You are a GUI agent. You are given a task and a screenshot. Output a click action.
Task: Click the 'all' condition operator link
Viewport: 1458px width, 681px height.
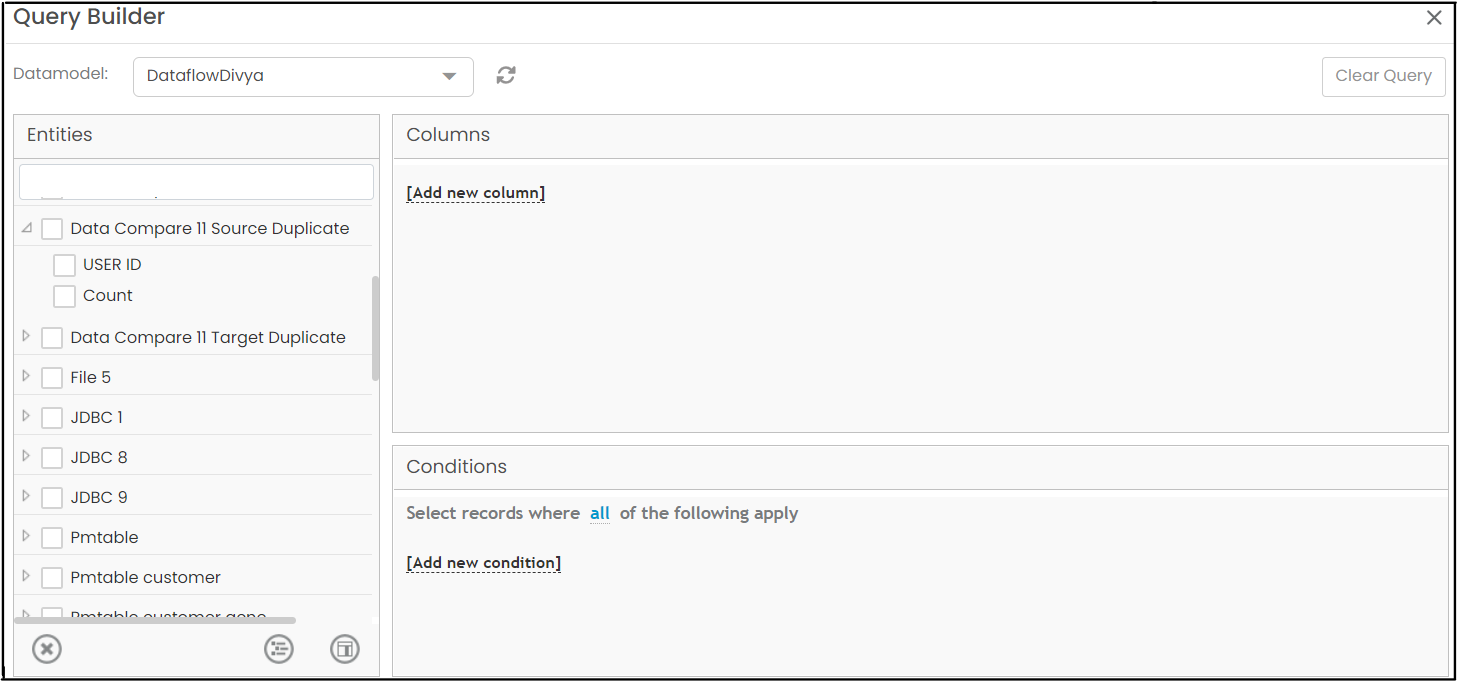600,513
